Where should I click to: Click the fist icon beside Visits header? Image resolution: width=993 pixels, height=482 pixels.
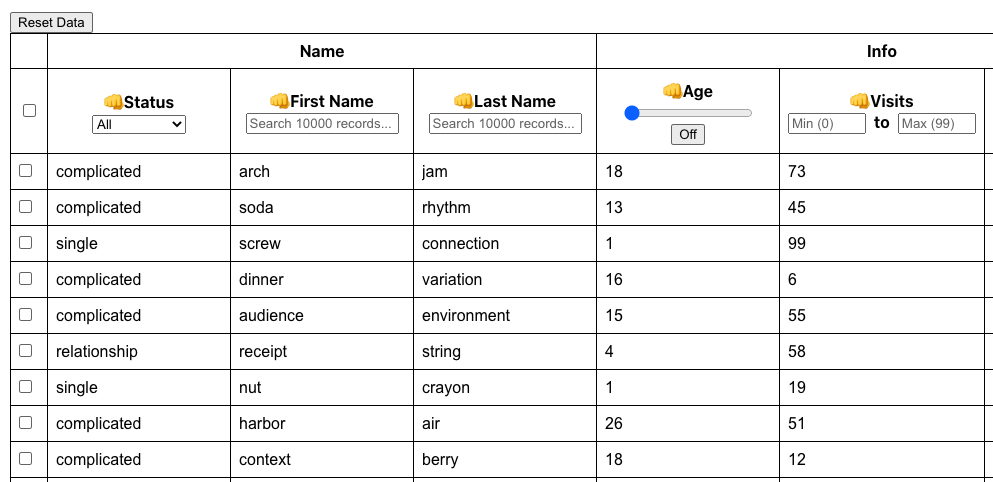click(x=859, y=101)
